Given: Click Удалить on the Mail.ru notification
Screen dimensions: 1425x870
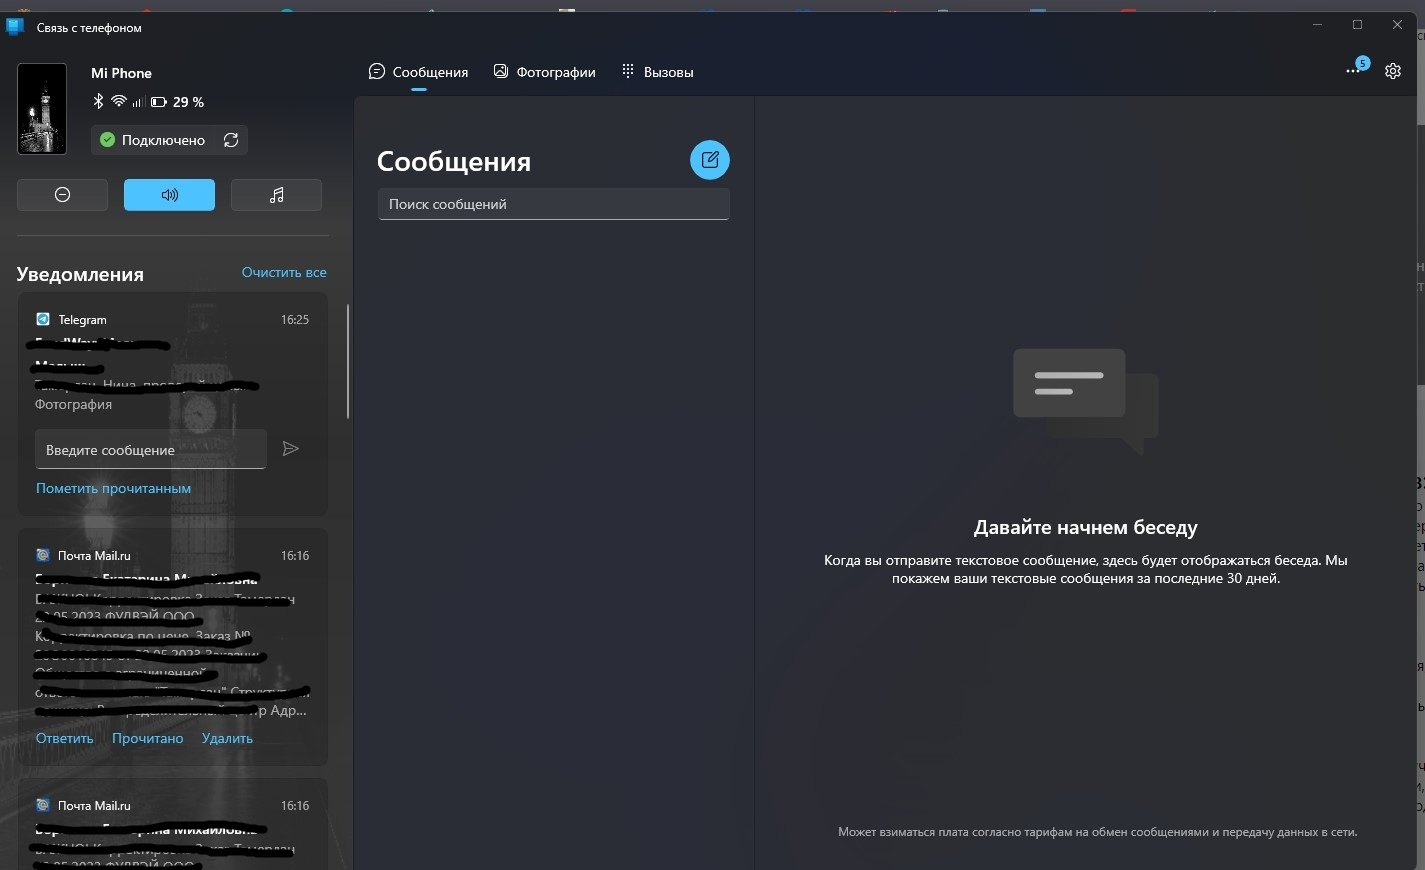Looking at the screenshot, I should coord(227,738).
